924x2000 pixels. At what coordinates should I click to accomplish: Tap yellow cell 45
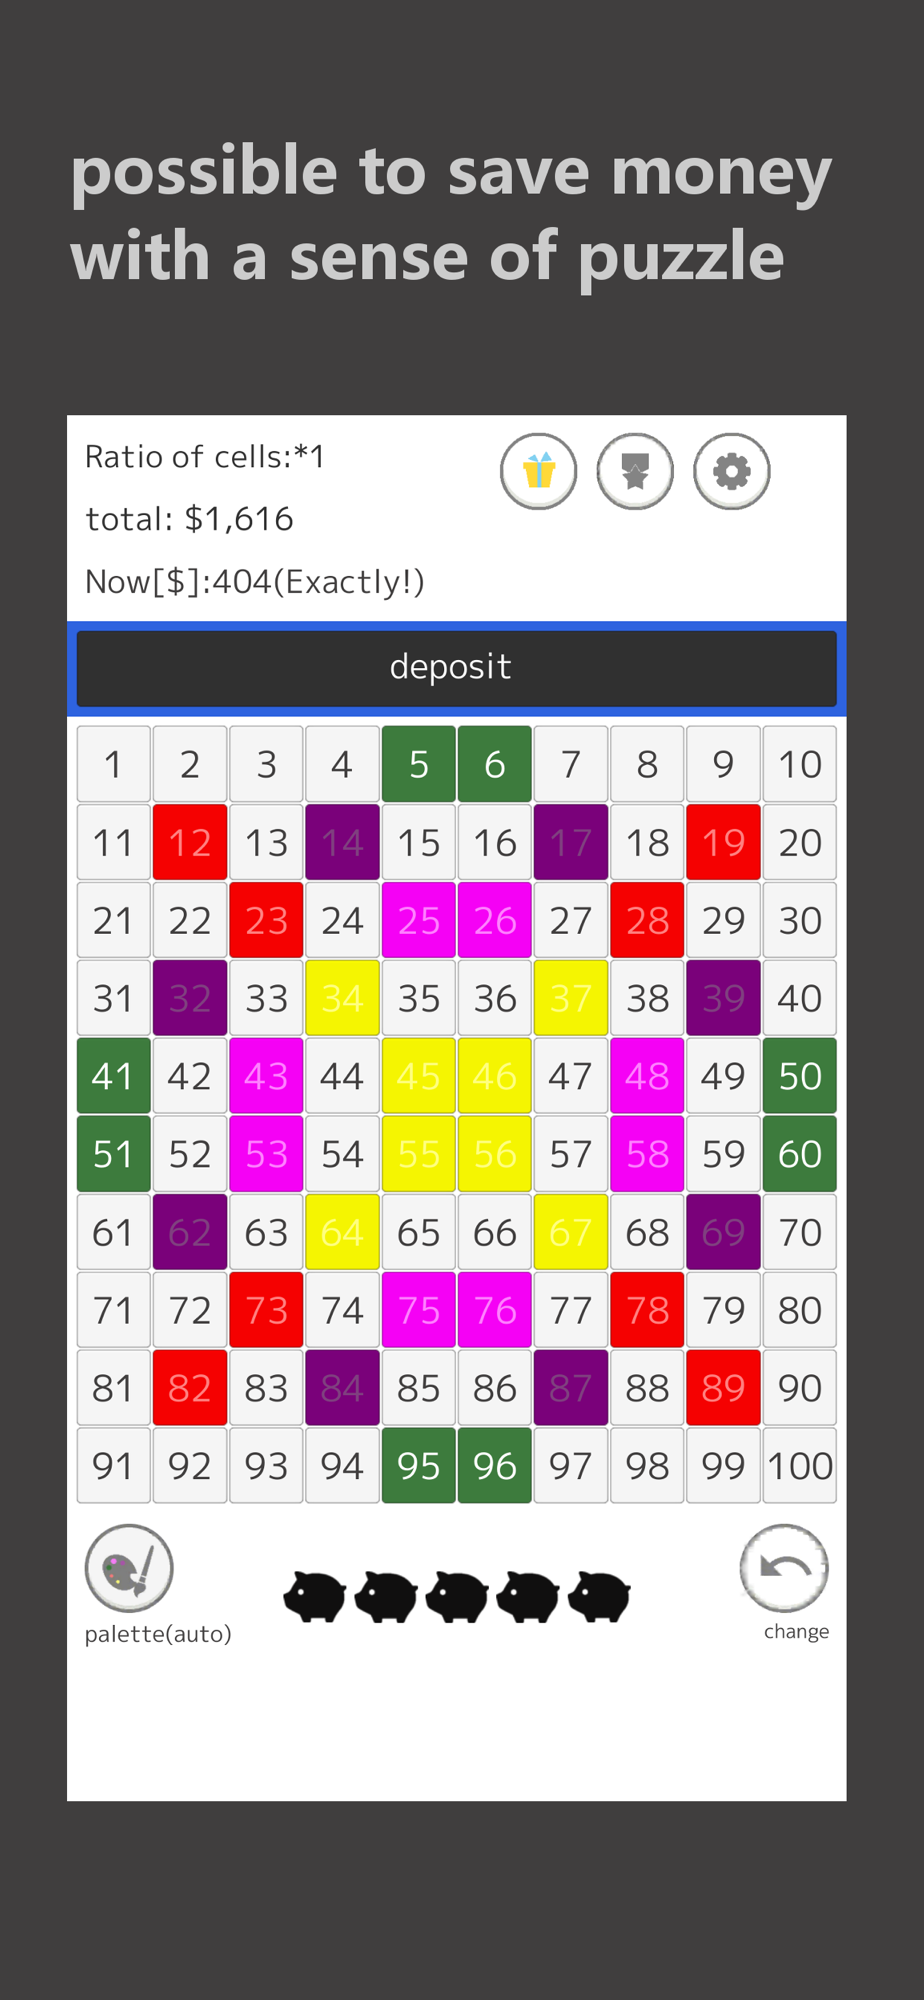[419, 1076]
